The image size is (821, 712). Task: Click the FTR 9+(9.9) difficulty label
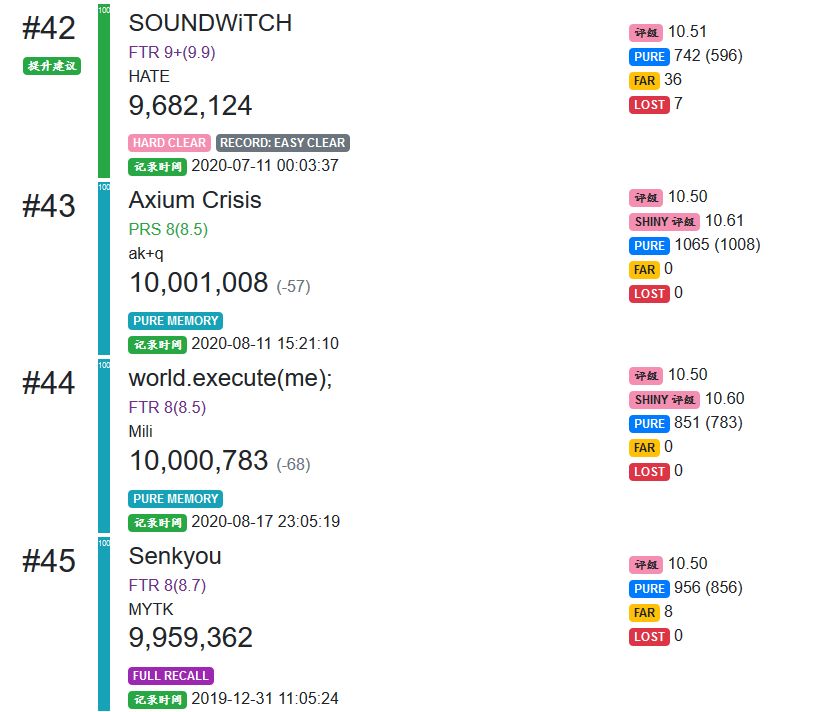[172, 52]
